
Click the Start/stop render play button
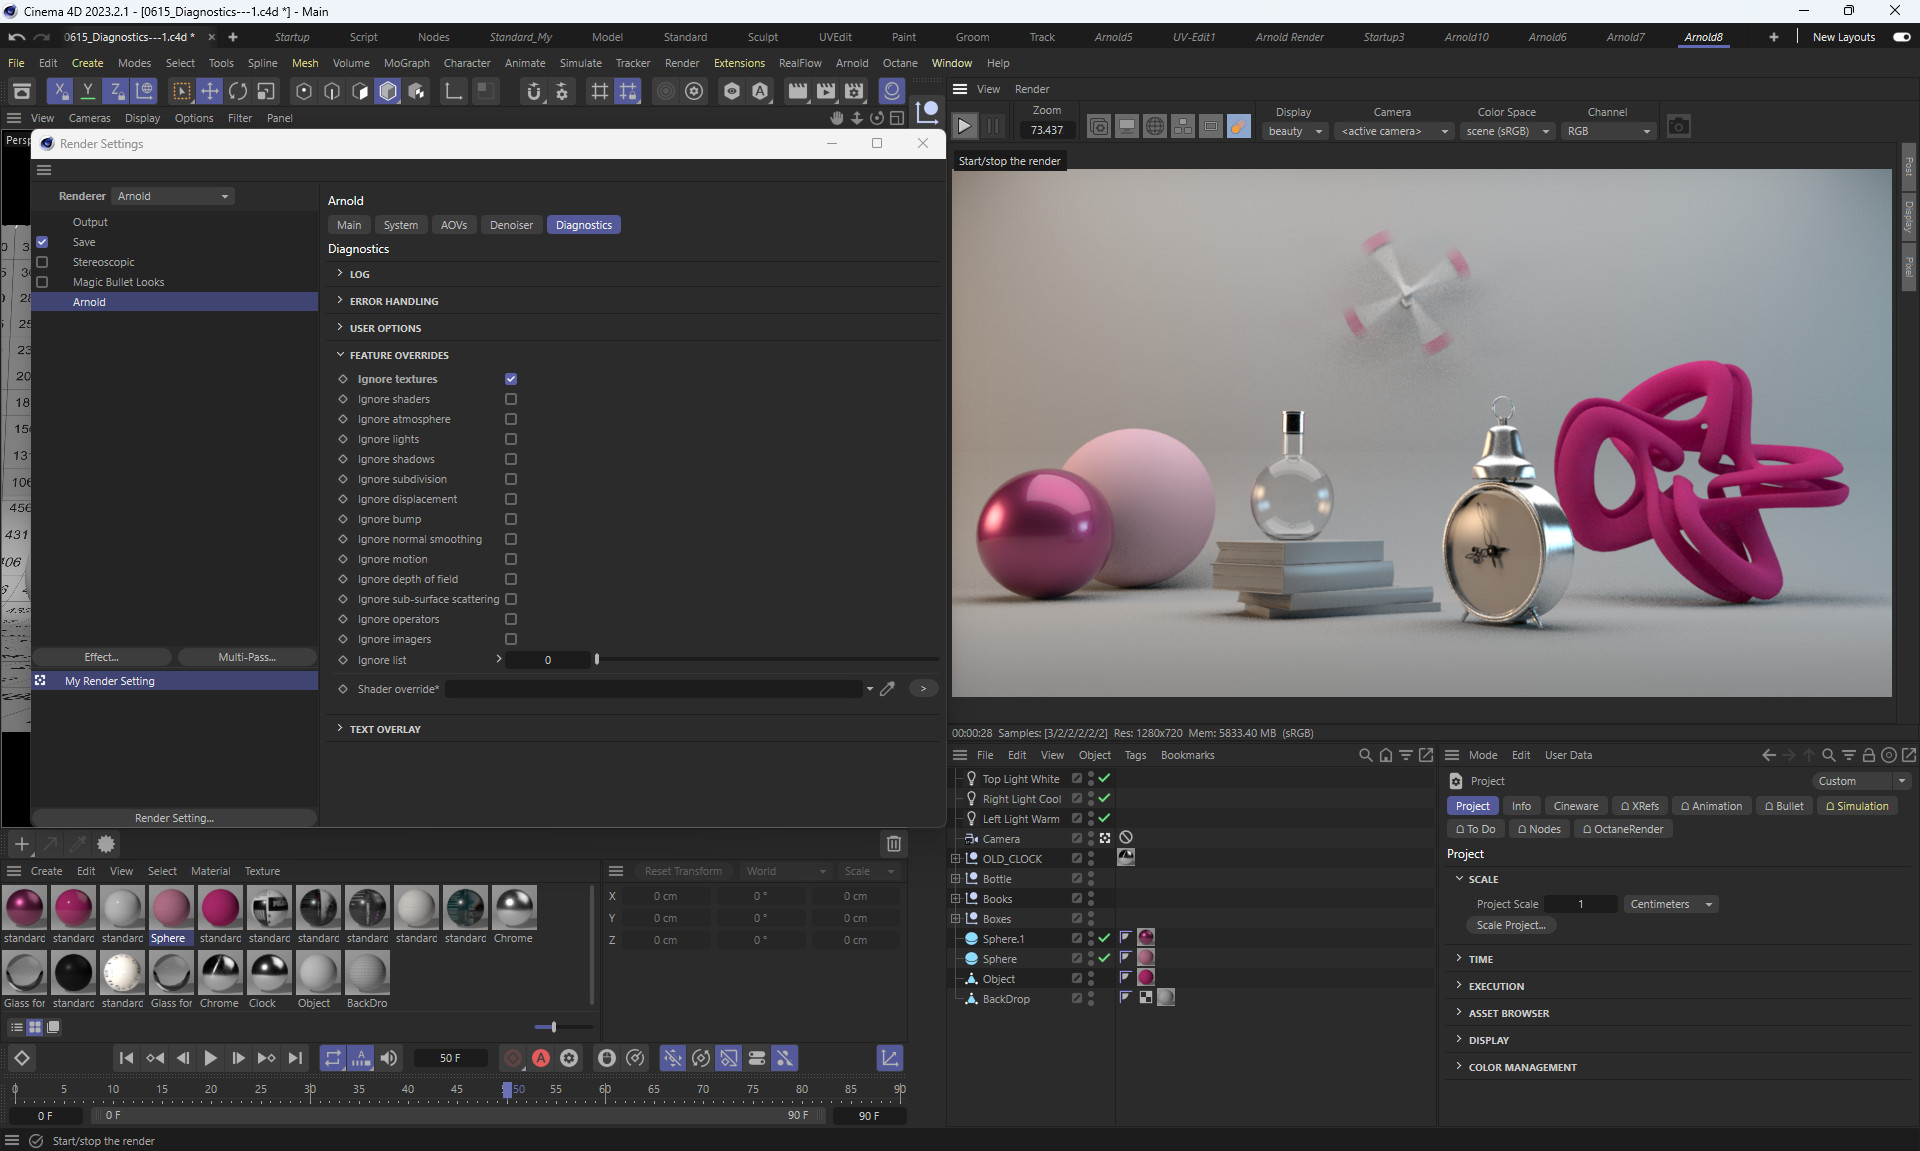point(964,126)
